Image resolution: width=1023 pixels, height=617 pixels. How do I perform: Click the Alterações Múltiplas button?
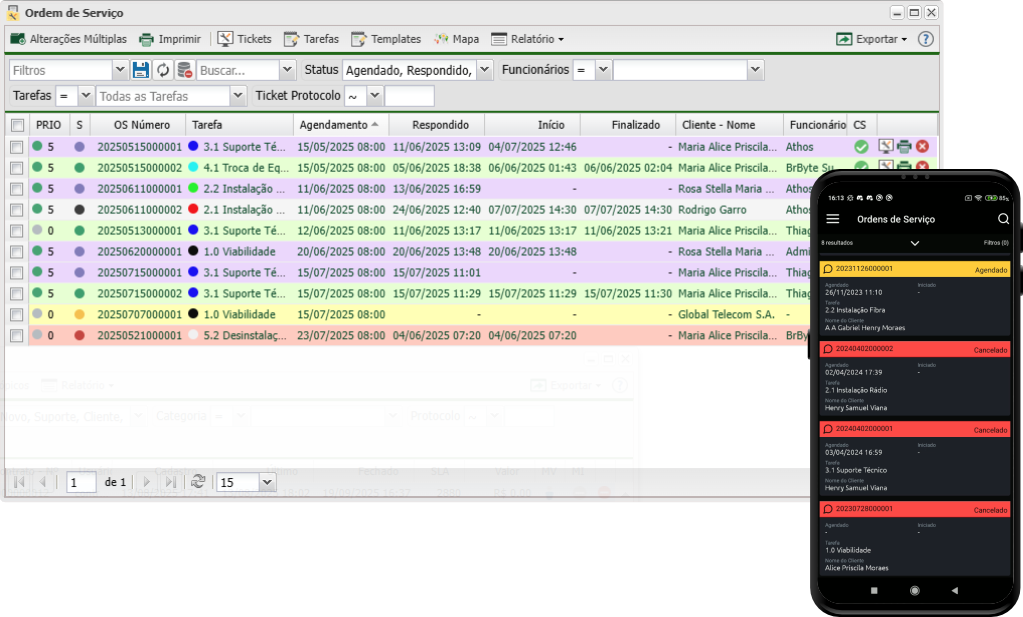click(68, 39)
